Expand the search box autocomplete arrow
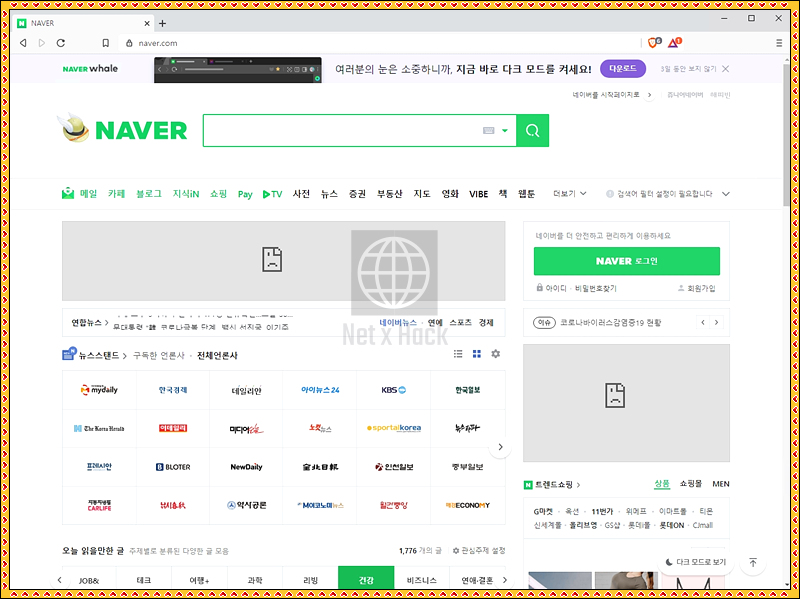800x599 pixels. coord(505,131)
